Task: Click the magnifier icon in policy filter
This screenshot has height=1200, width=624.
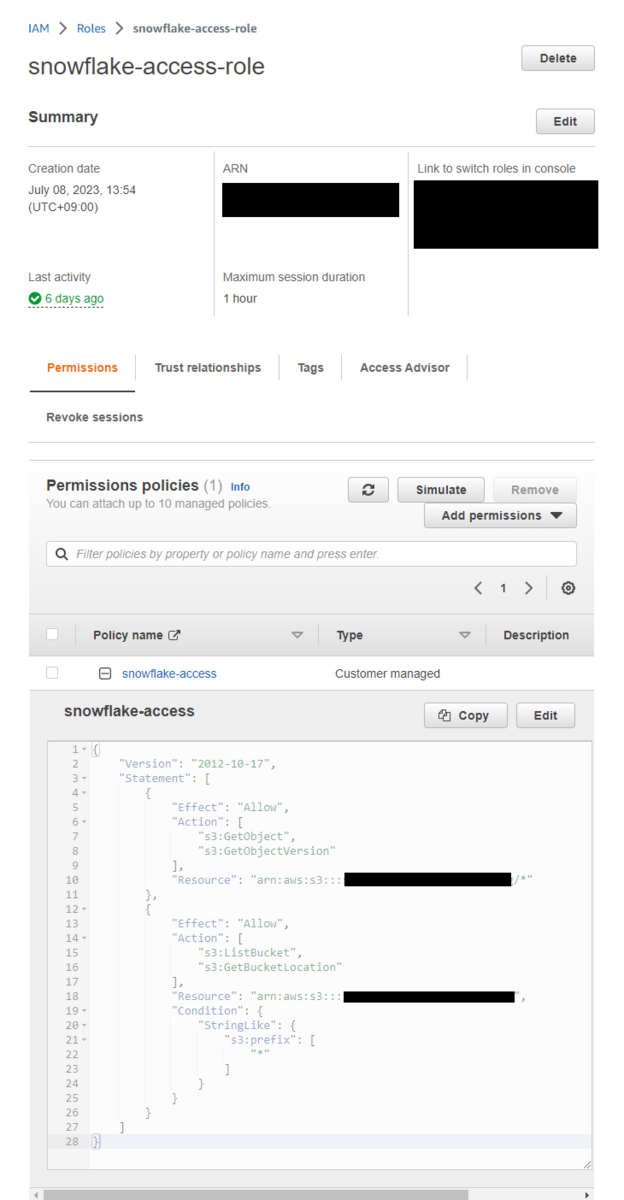Action: click(62, 554)
